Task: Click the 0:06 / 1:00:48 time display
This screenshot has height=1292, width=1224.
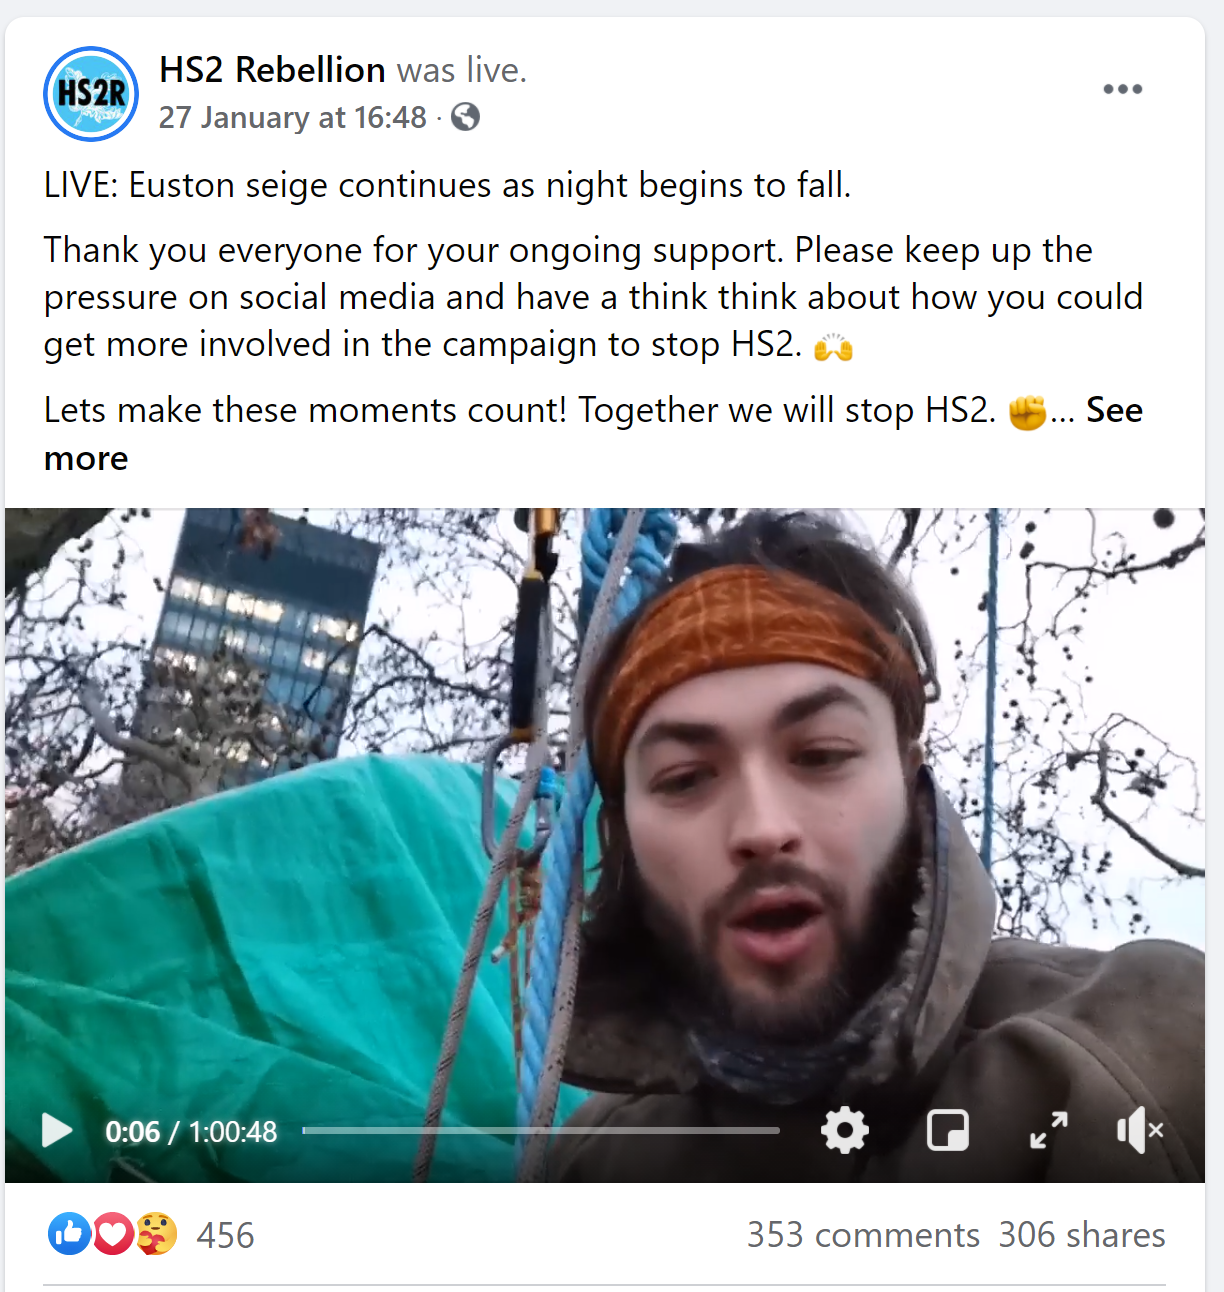Action: pyautogui.click(x=191, y=1132)
